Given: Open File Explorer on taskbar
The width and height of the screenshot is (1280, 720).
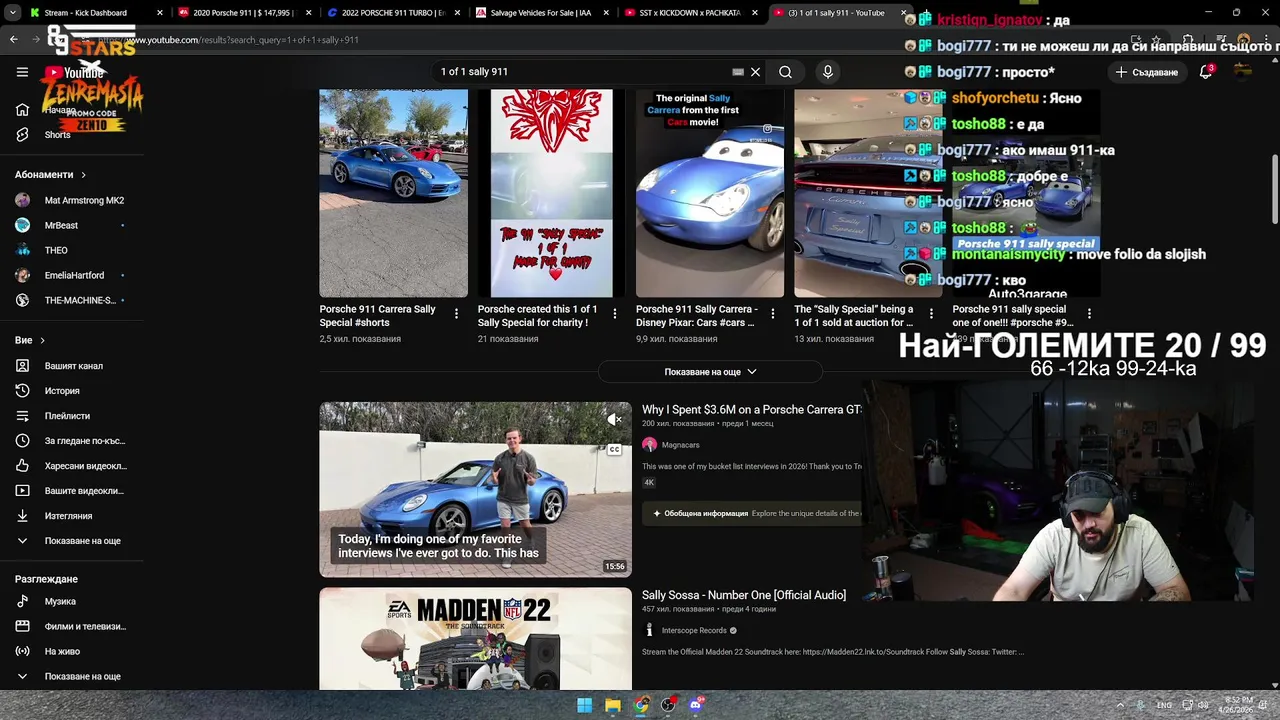Looking at the screenshot, I should tap(613, 705).
